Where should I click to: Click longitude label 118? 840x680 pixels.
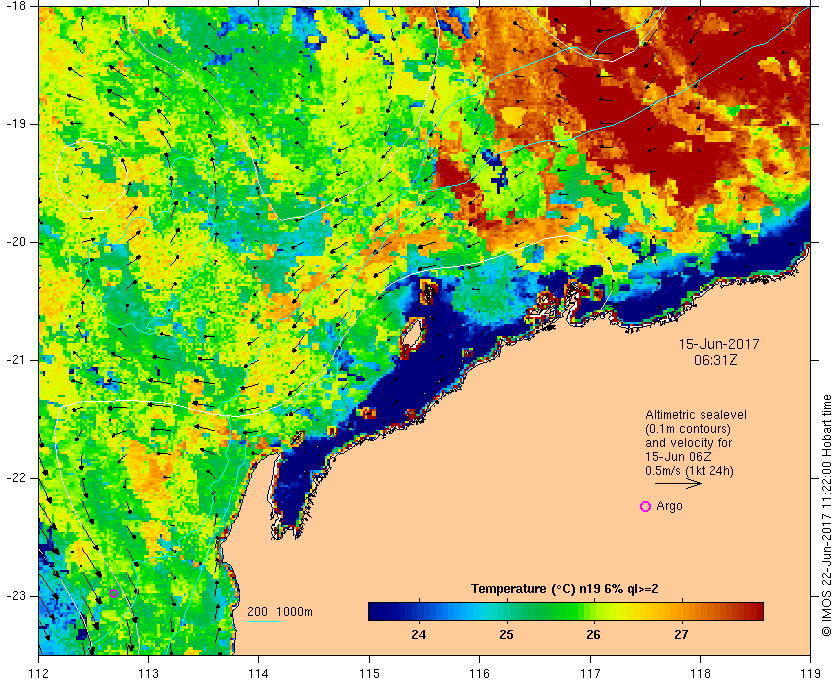tap(700, 673)
